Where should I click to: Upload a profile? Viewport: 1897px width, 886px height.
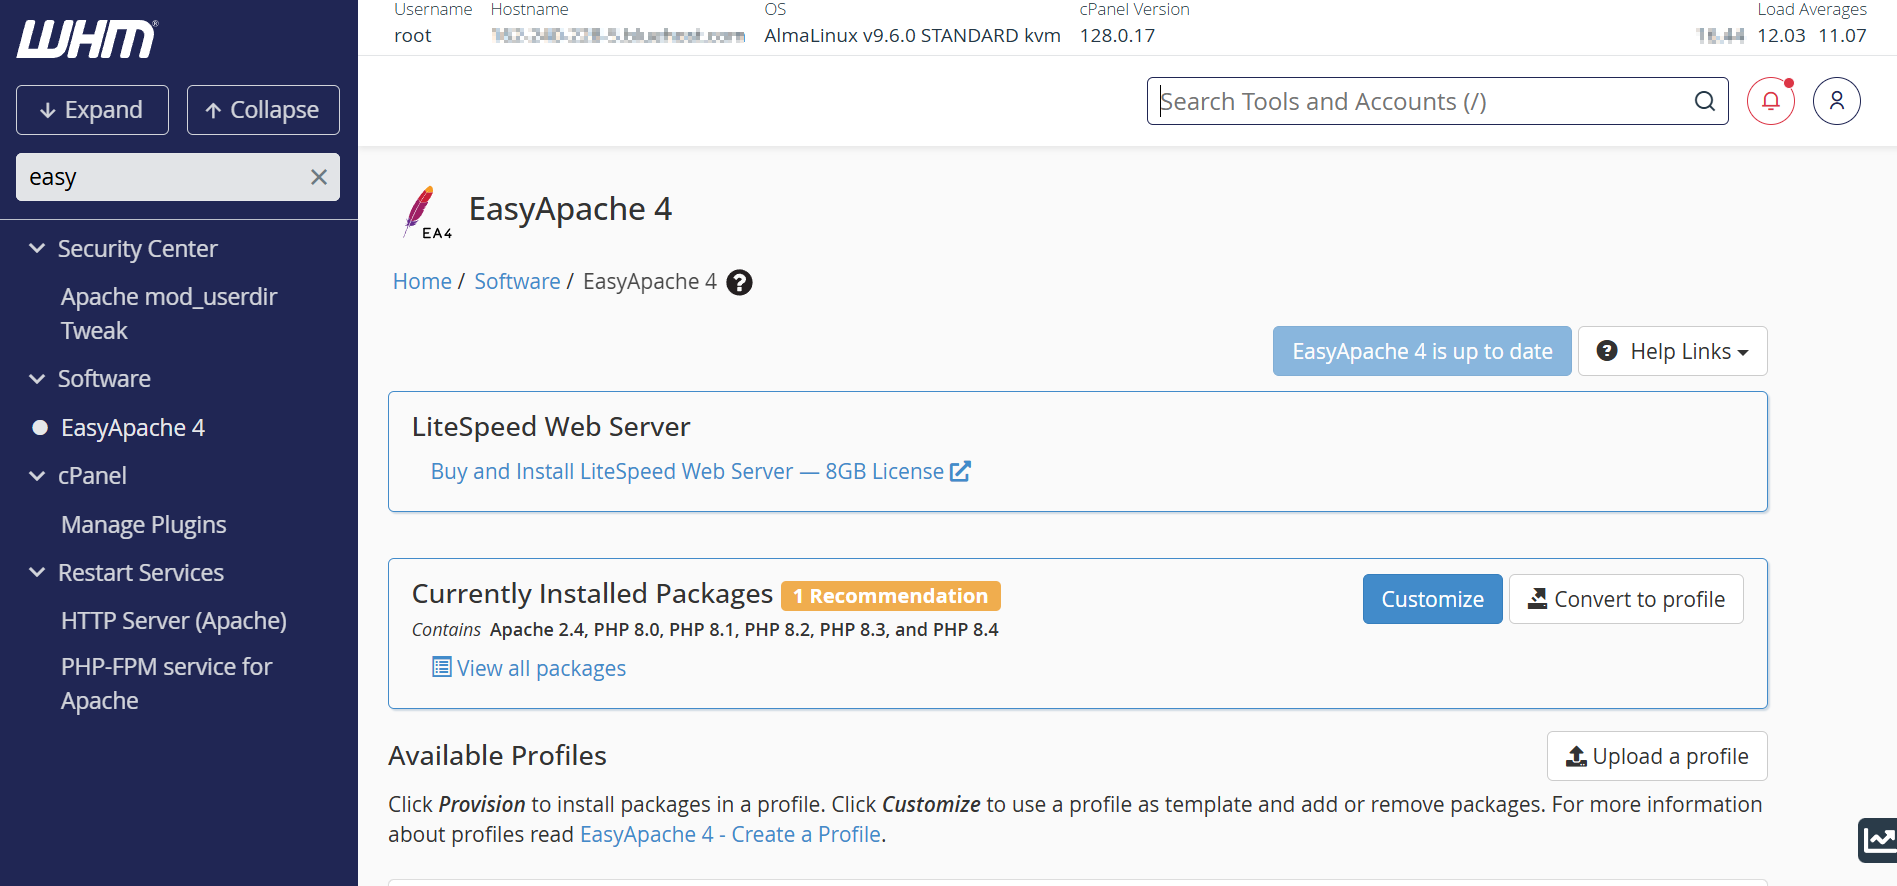click(1657, 756)
